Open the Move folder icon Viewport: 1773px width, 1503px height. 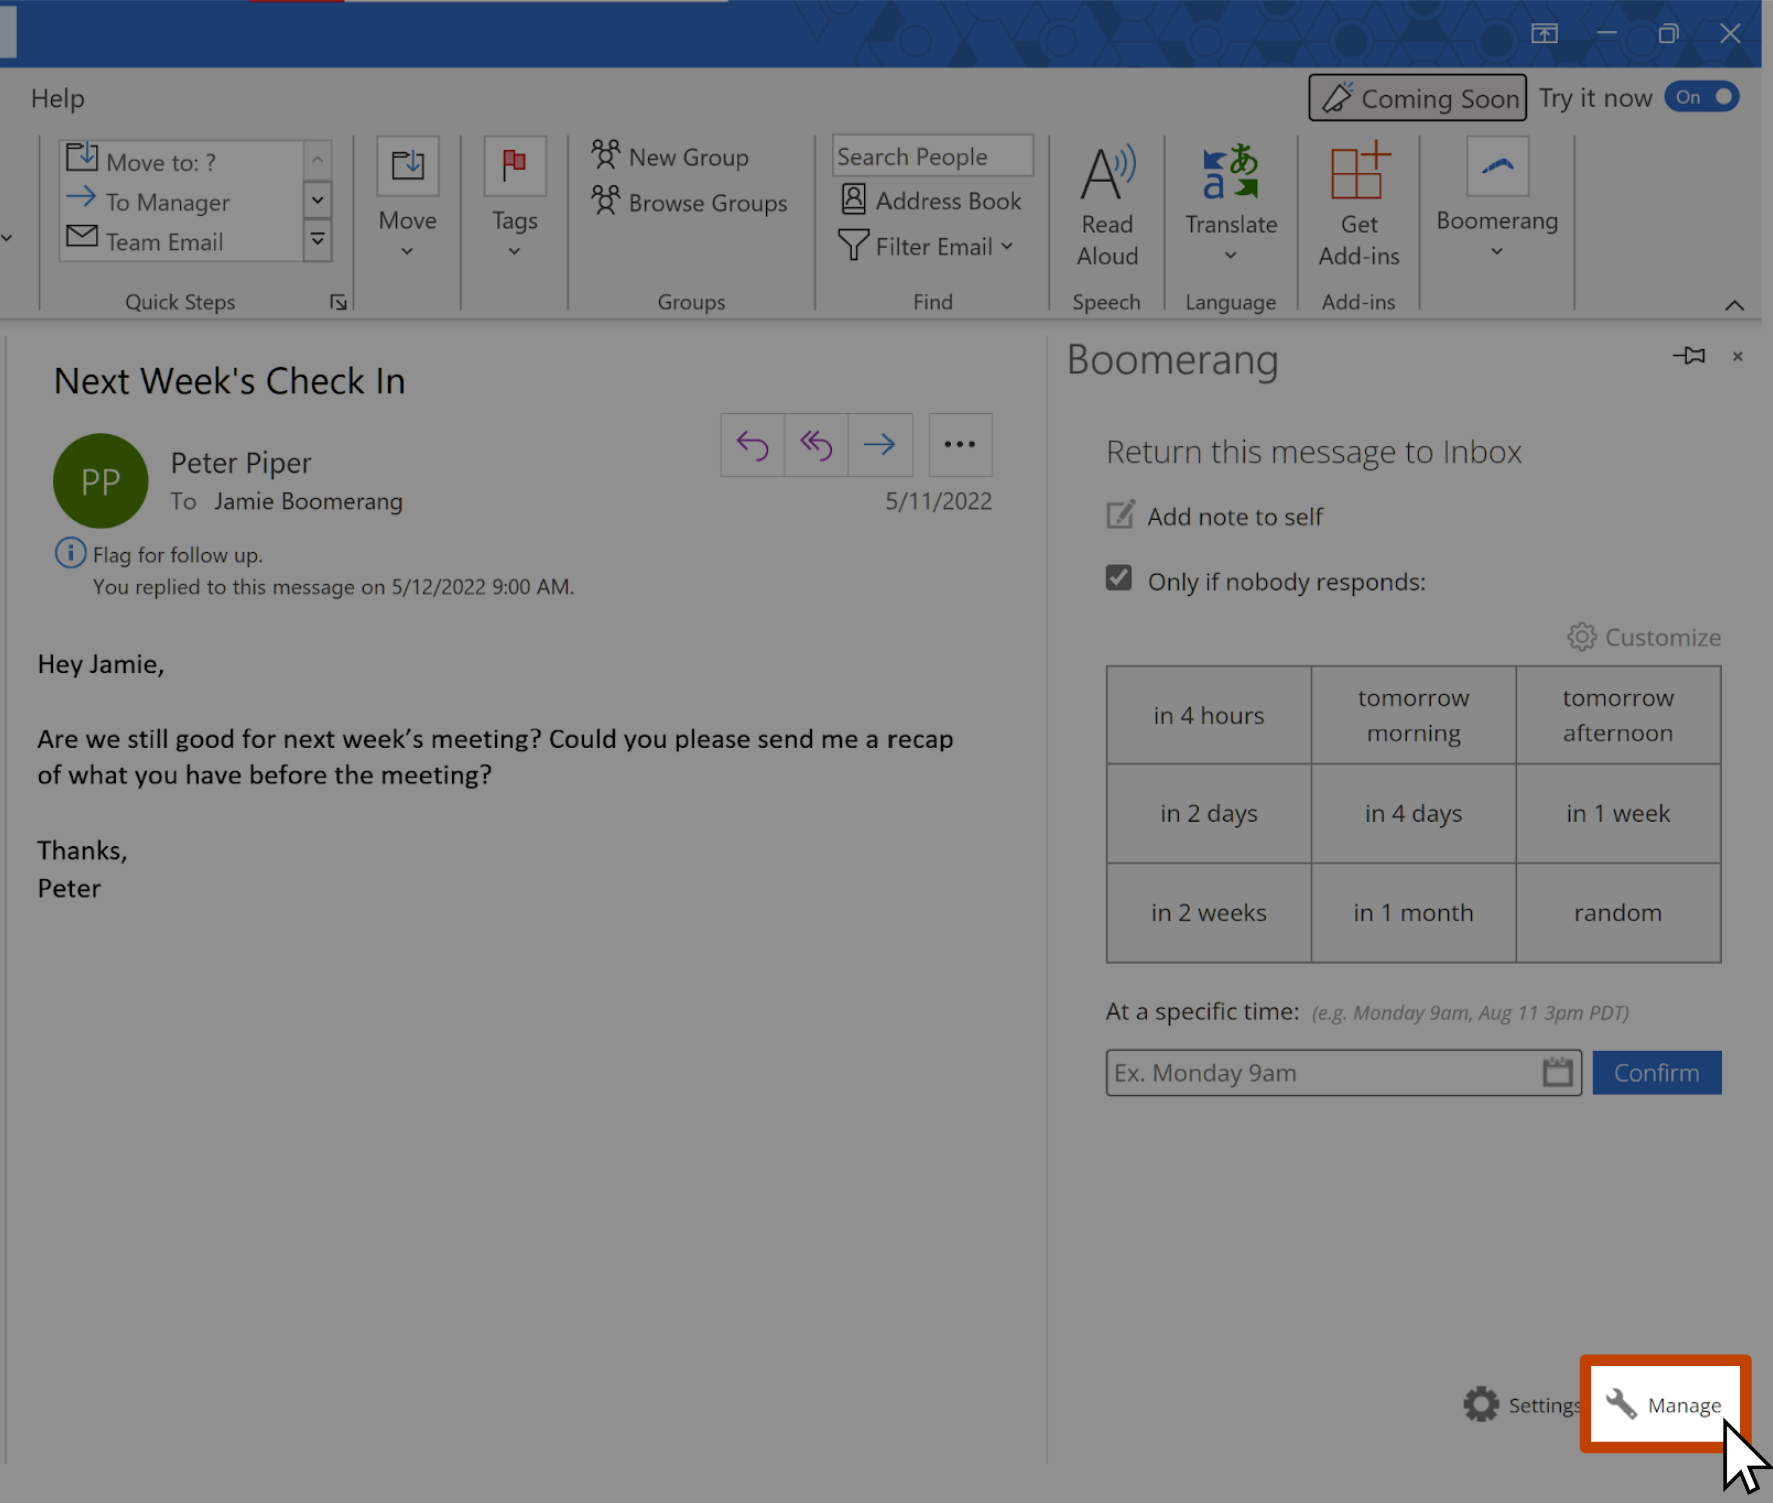(408, 166)
